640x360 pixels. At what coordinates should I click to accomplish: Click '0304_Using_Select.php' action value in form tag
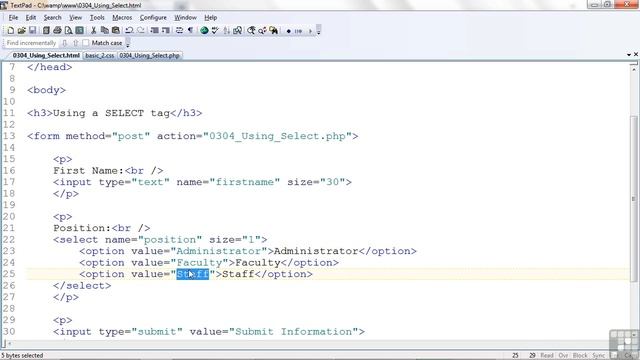[x=277, y=136]
